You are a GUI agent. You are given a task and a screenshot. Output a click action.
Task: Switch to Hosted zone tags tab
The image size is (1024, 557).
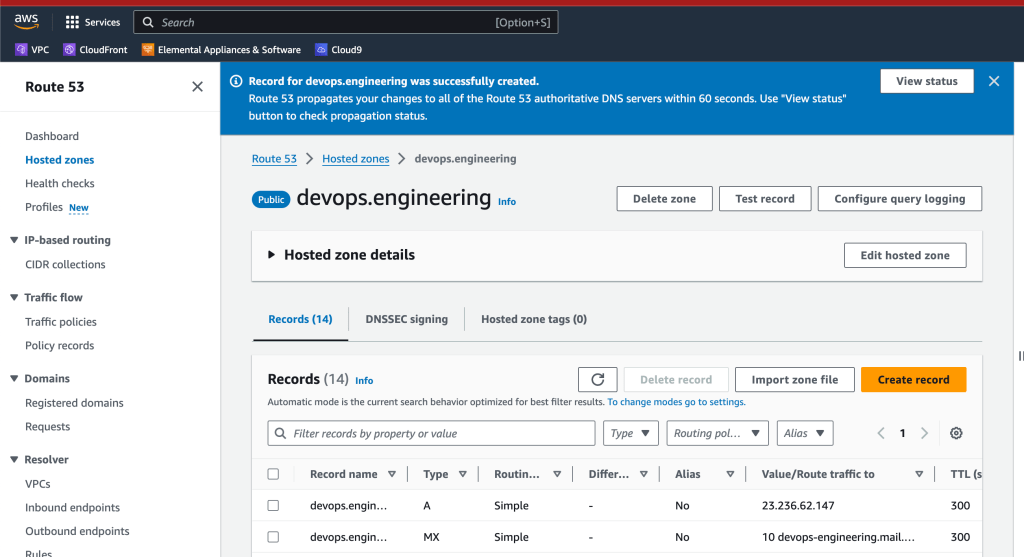pyautogui.click(x=534, y=319)
